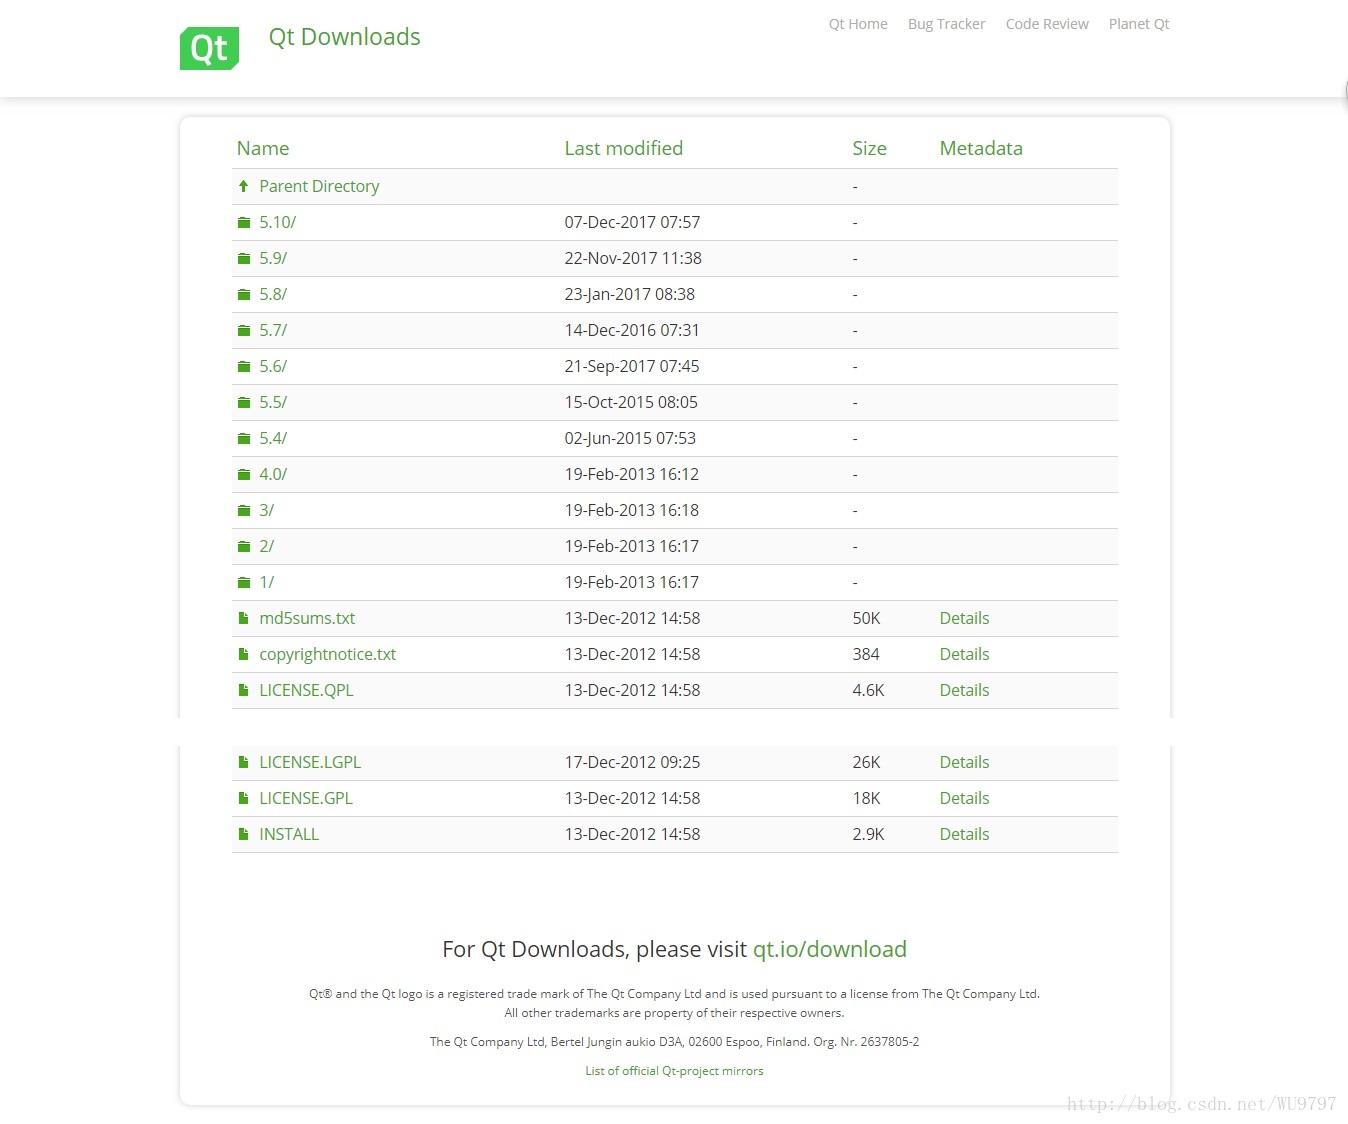Open the Planet Qt navigation link

[1139, 24]
